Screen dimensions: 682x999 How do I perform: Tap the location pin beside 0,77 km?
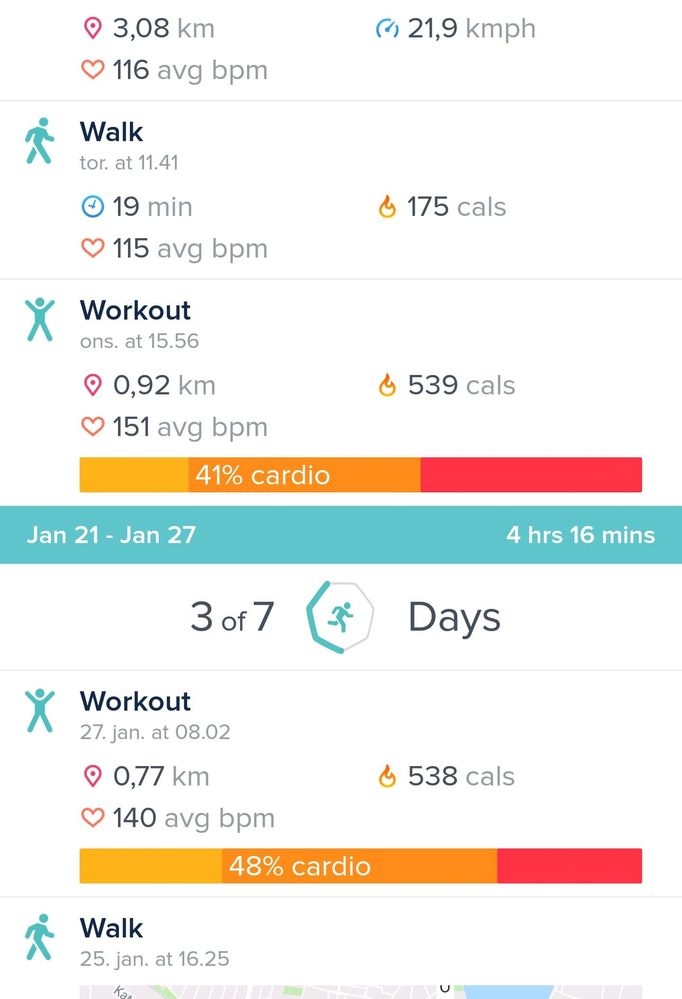[x=93, y=776]
